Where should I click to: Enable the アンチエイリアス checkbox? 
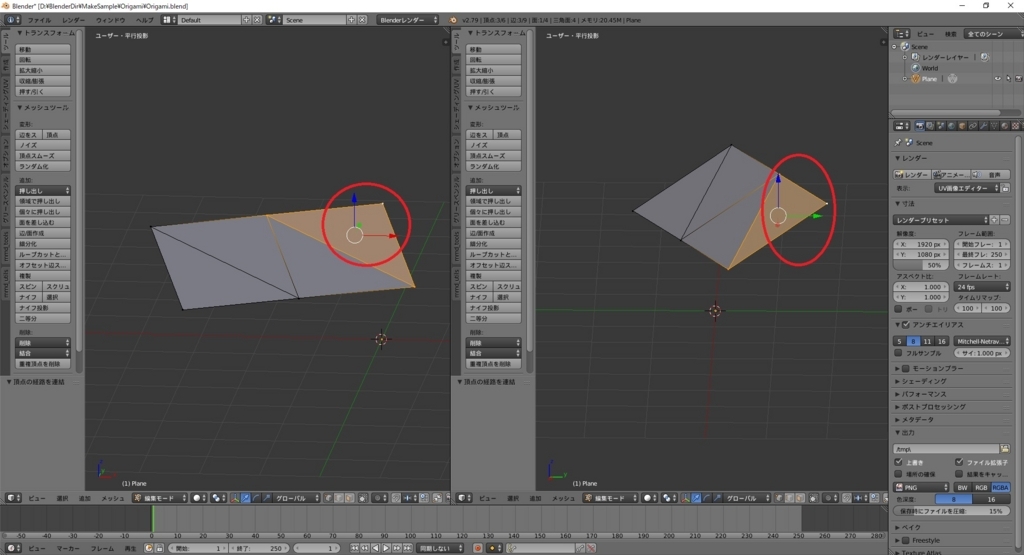[906, 325]
